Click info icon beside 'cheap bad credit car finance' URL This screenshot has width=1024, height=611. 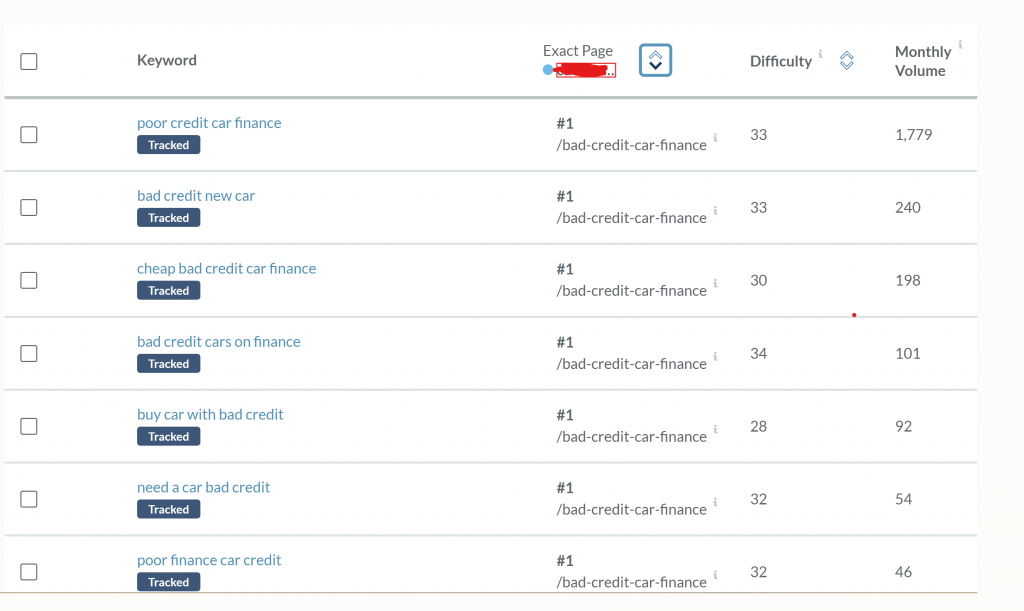(x=715, y=284)
